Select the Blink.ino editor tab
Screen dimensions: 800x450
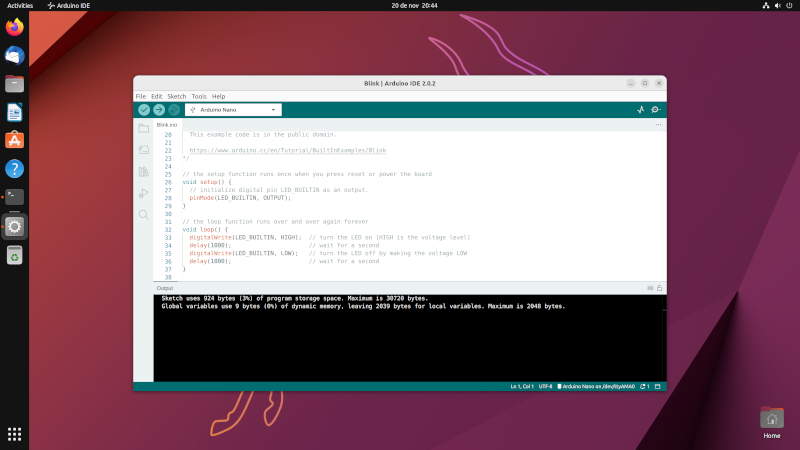167,125
